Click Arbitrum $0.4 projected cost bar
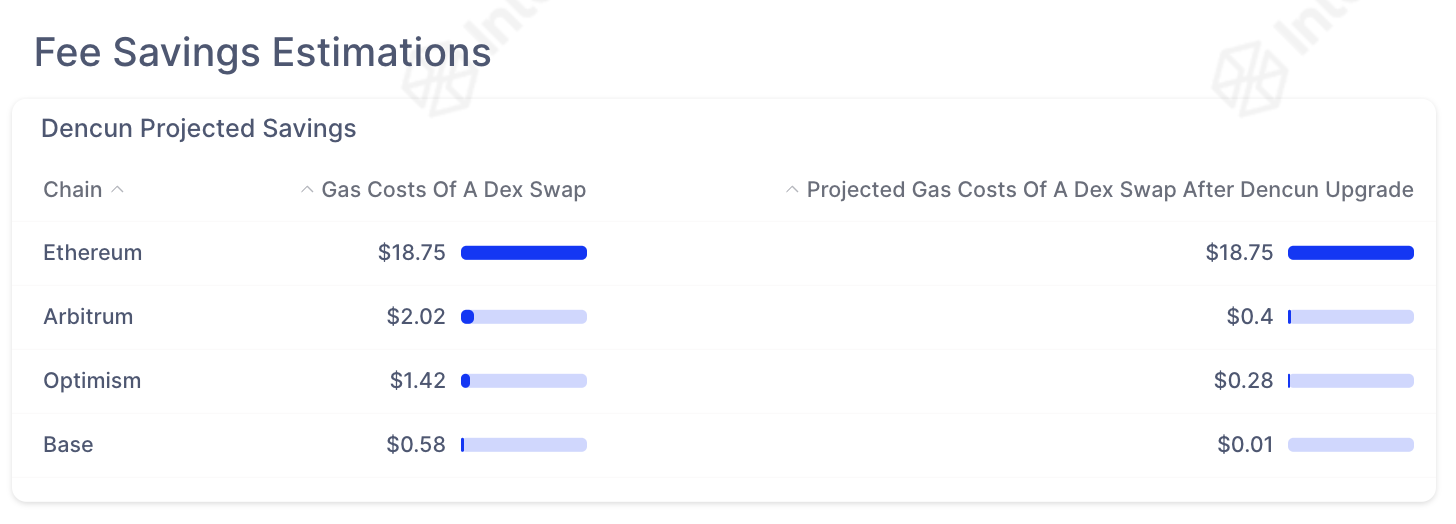Image resolution: width=1456 pixels, height=524 pixels. (x=1350, y=317)
